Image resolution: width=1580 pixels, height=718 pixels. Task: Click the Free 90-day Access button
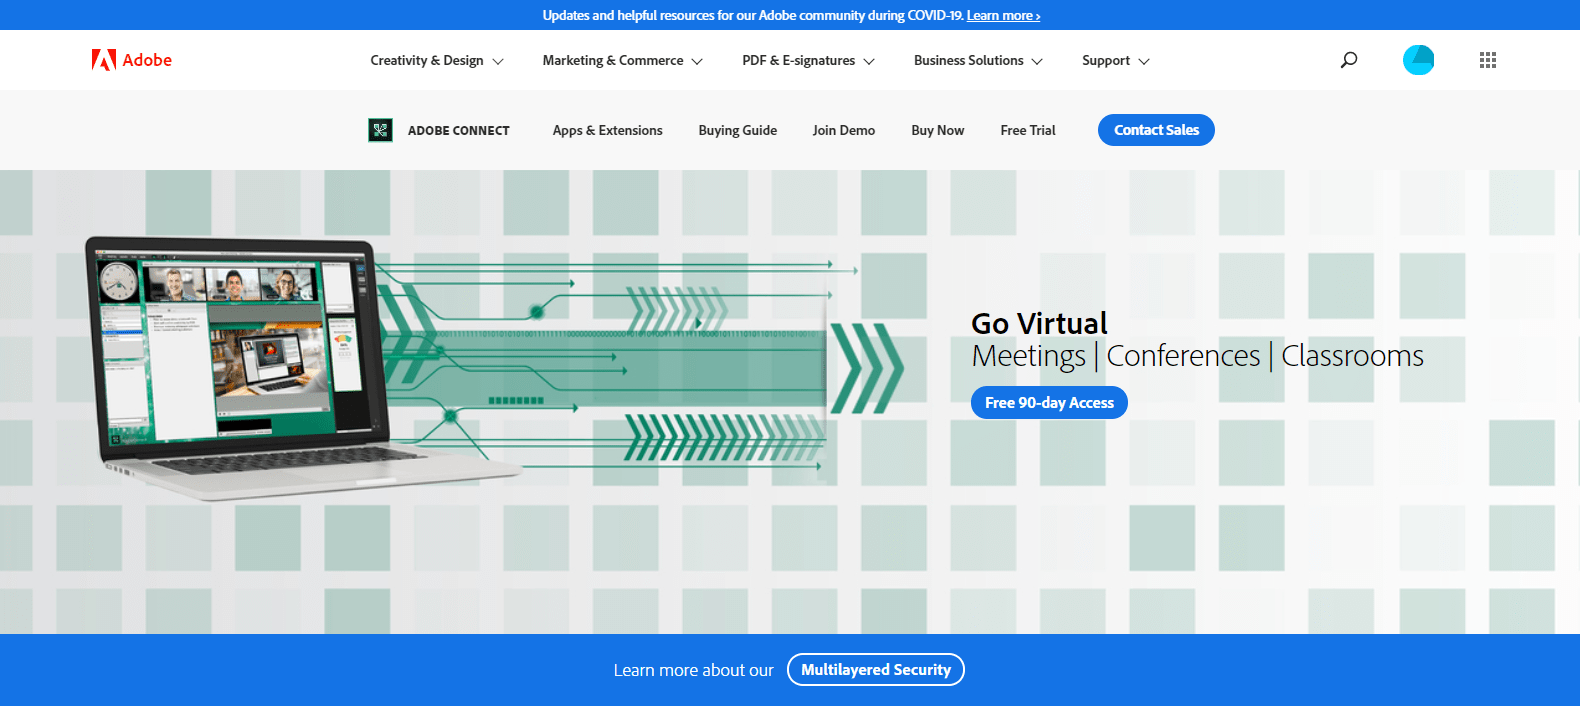(1049, 403)
